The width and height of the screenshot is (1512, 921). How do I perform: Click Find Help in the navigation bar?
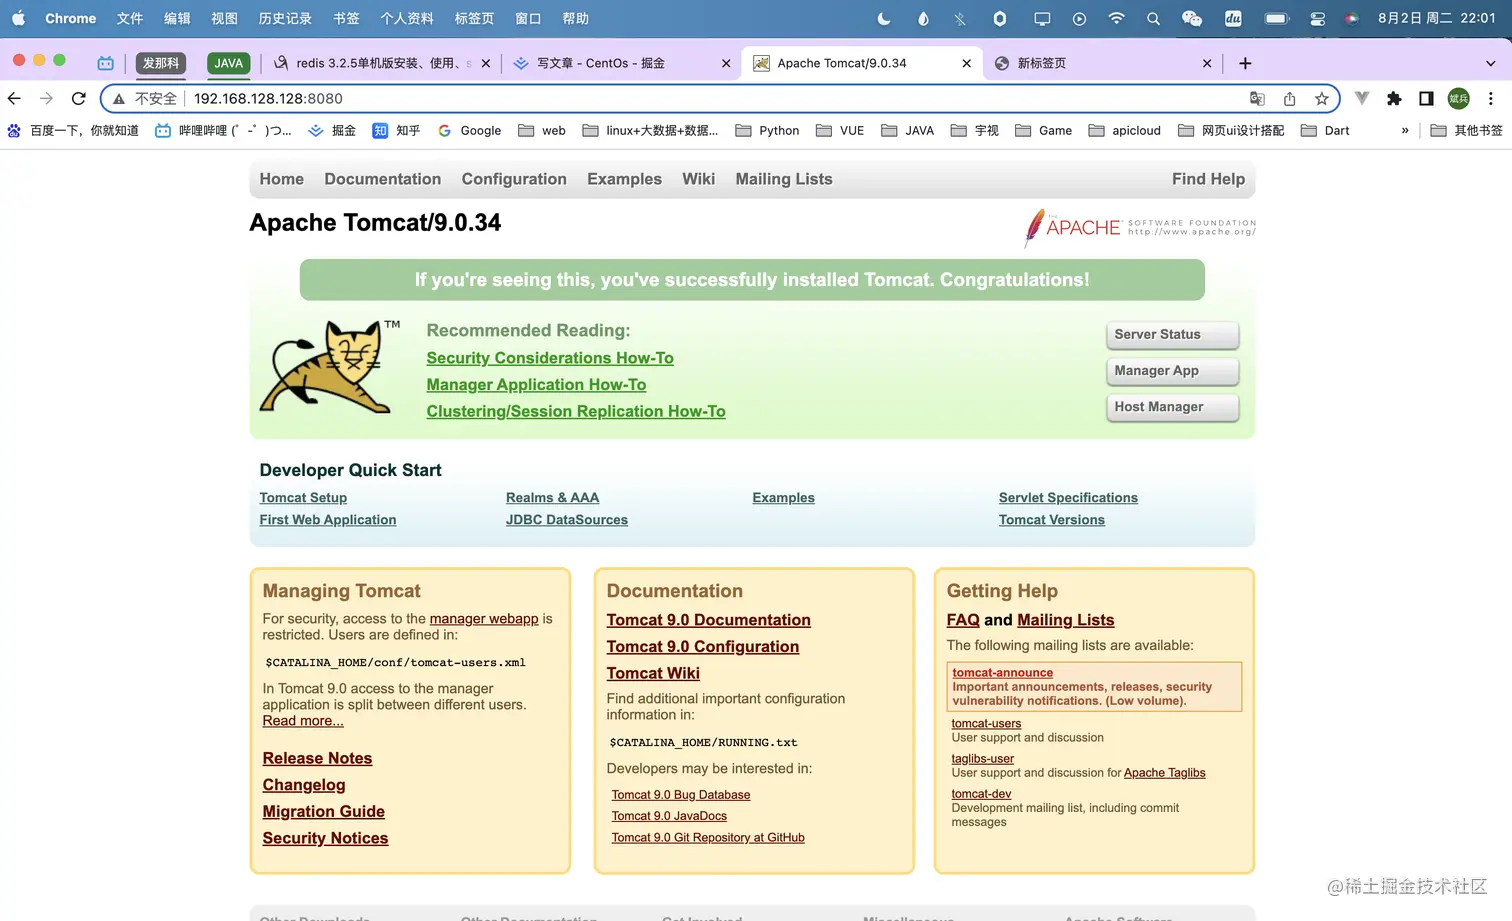1208,179
